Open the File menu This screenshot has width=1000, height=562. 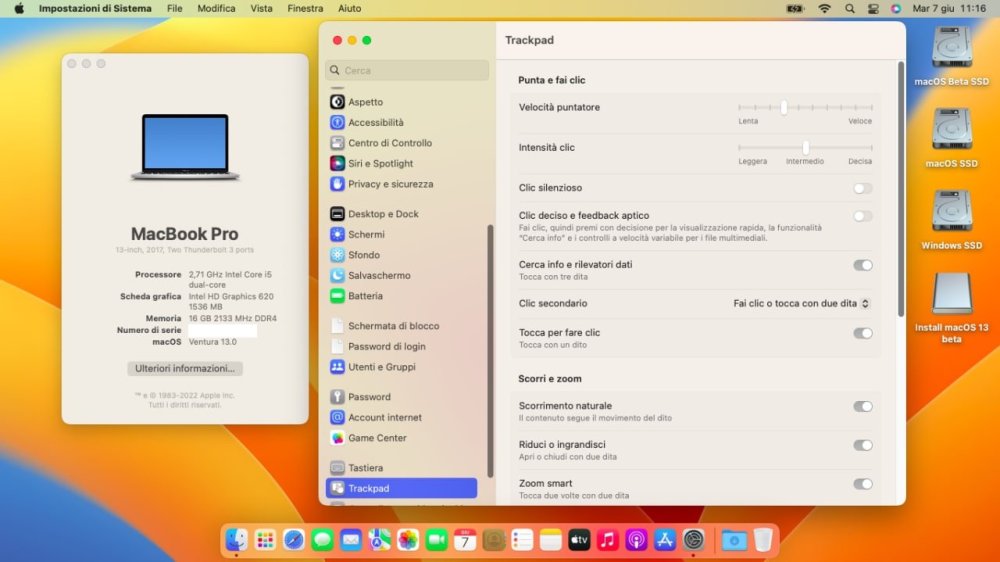pos(175,8)
